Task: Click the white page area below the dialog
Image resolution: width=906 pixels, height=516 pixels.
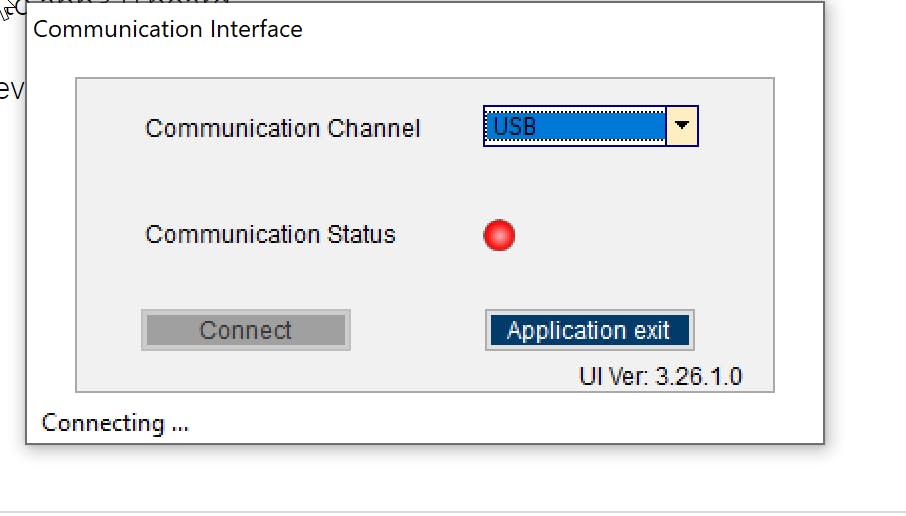Action: [x=450, y=478]
